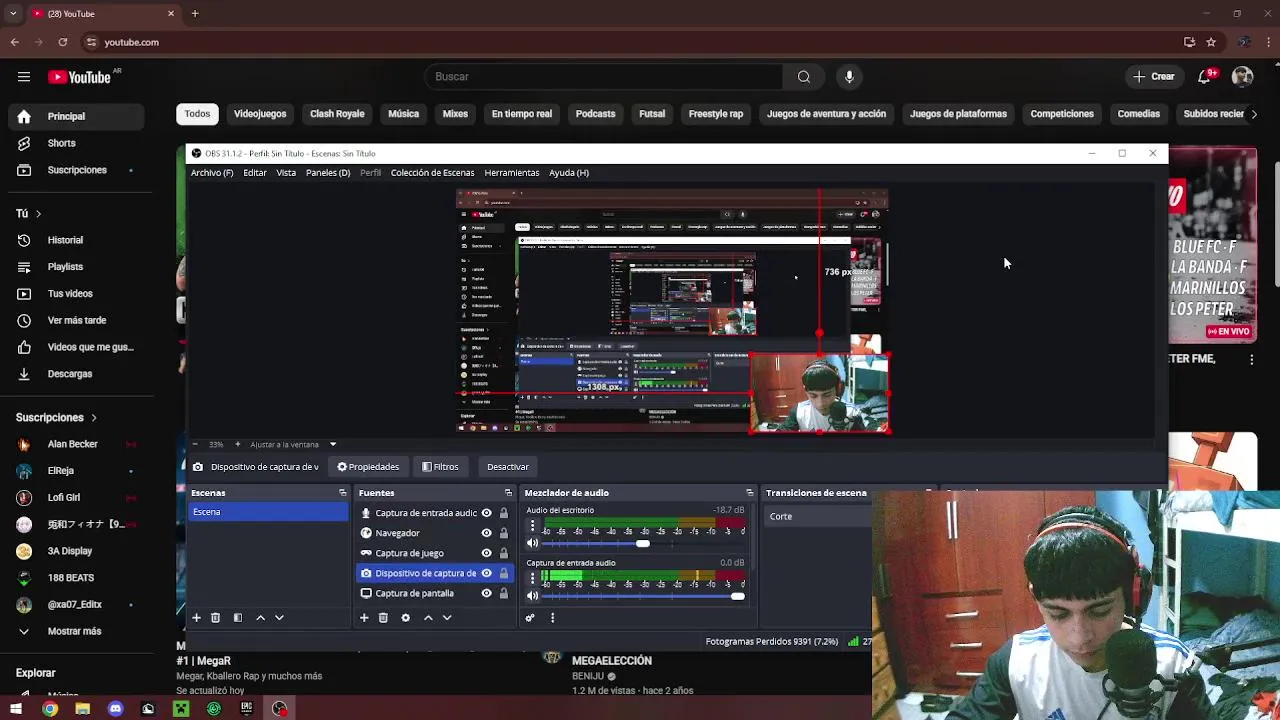Open the Editar menu in OBS

(255, 173)
